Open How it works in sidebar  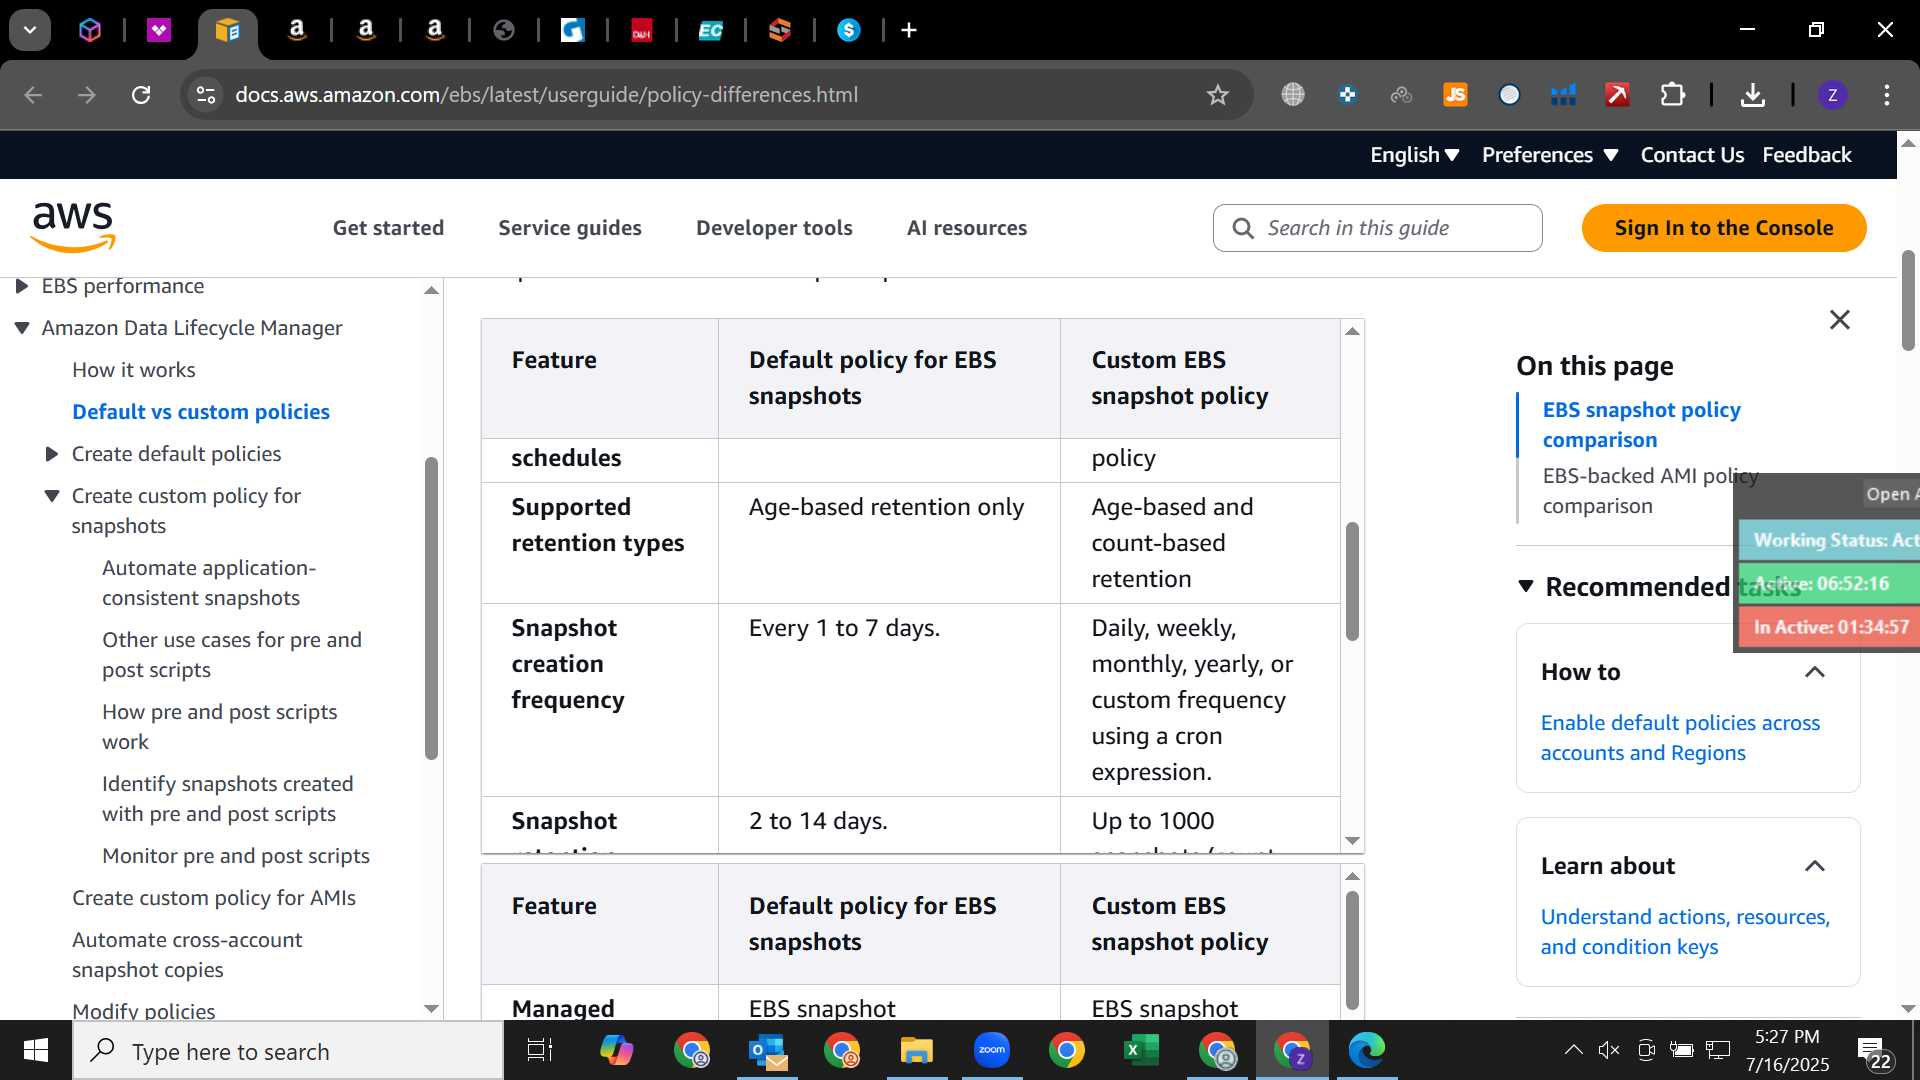[x=134, y=370]
